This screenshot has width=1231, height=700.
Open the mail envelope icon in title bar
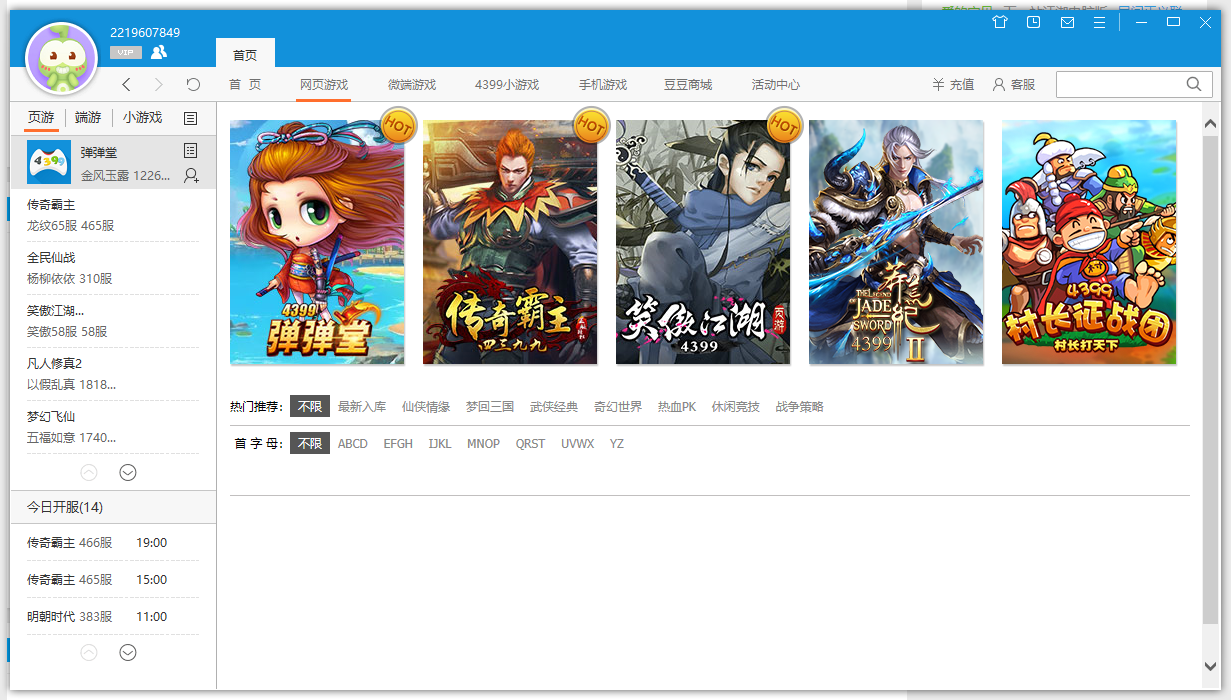click(x=1067, y=22)
